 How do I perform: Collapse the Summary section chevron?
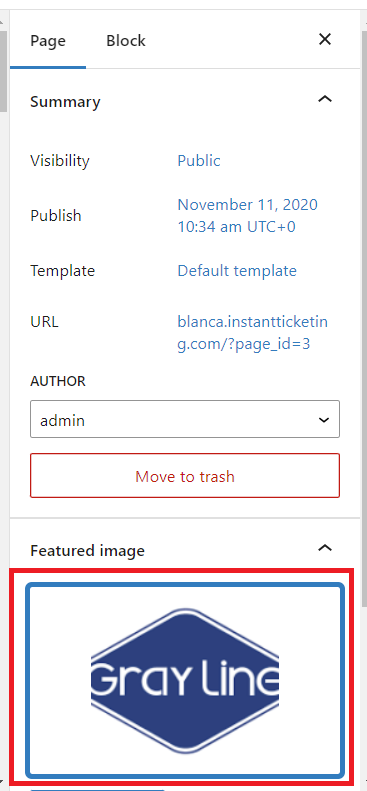(325, 99)
